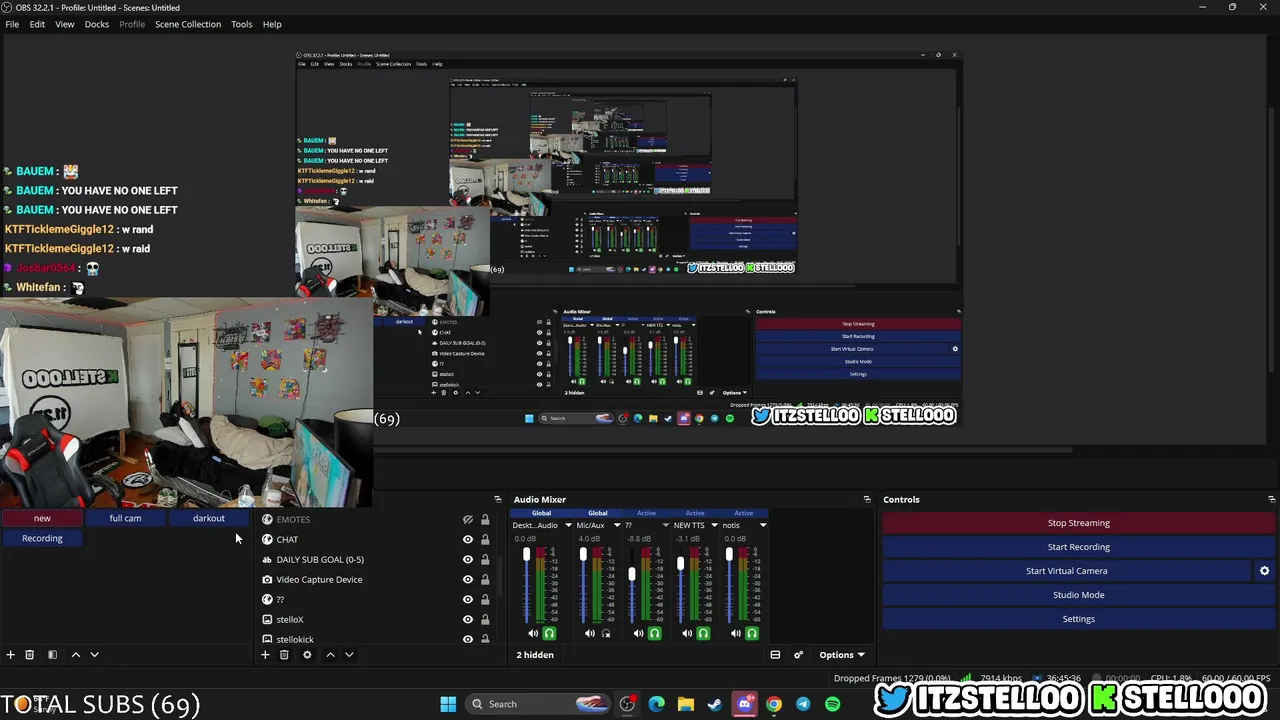
Task: Hide the DAILY SUB GOAL source
Action: tap(467, 560)
